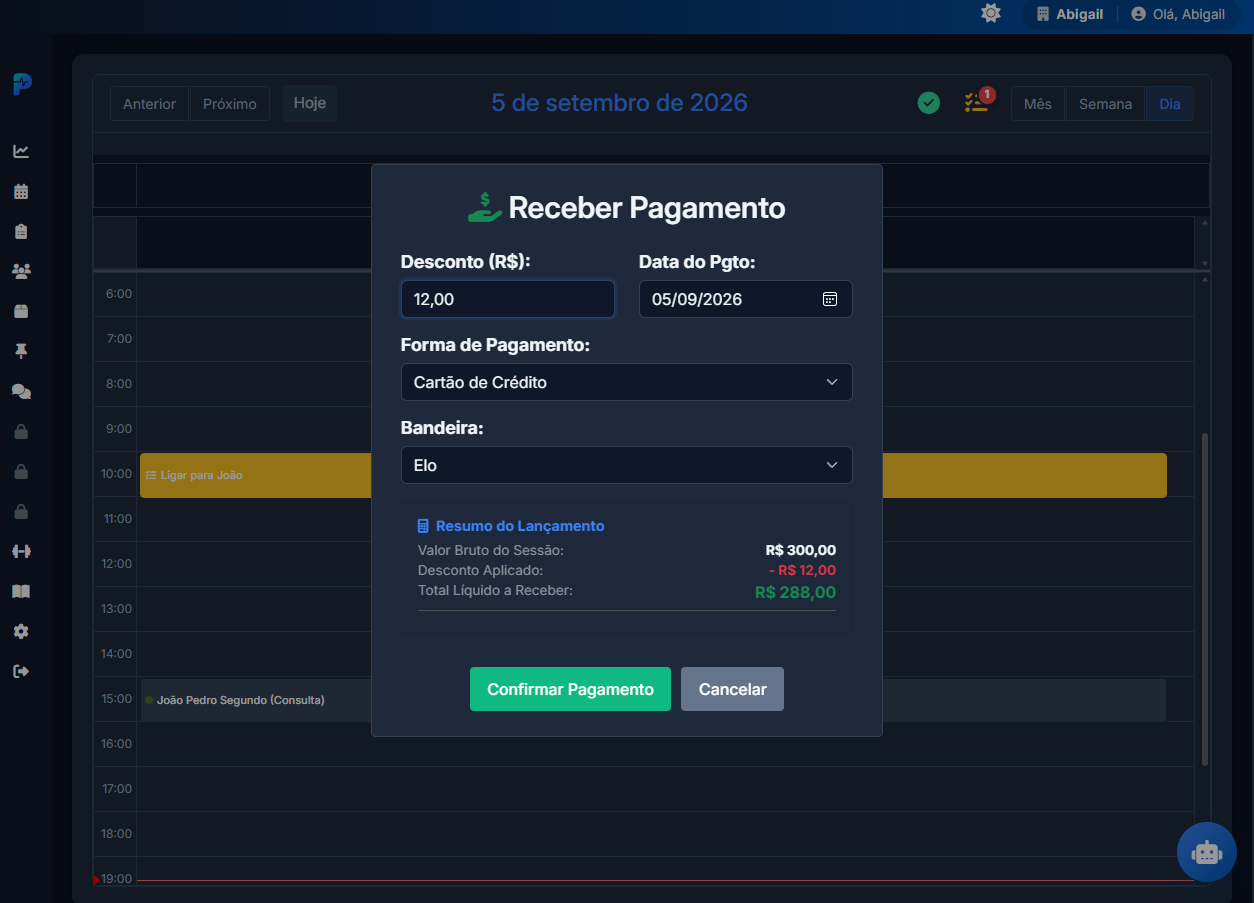Click the calendar vertical scrollbar thumb
1254x903 pixels.
1204,600
